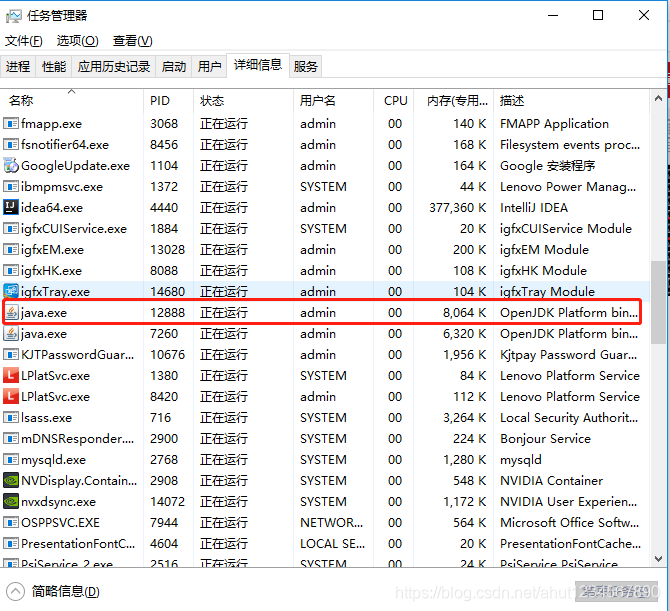Click LPlatSvc.exe icon for PID 1380
Viewport: 670px width, 611px height.
coord(11,376)
